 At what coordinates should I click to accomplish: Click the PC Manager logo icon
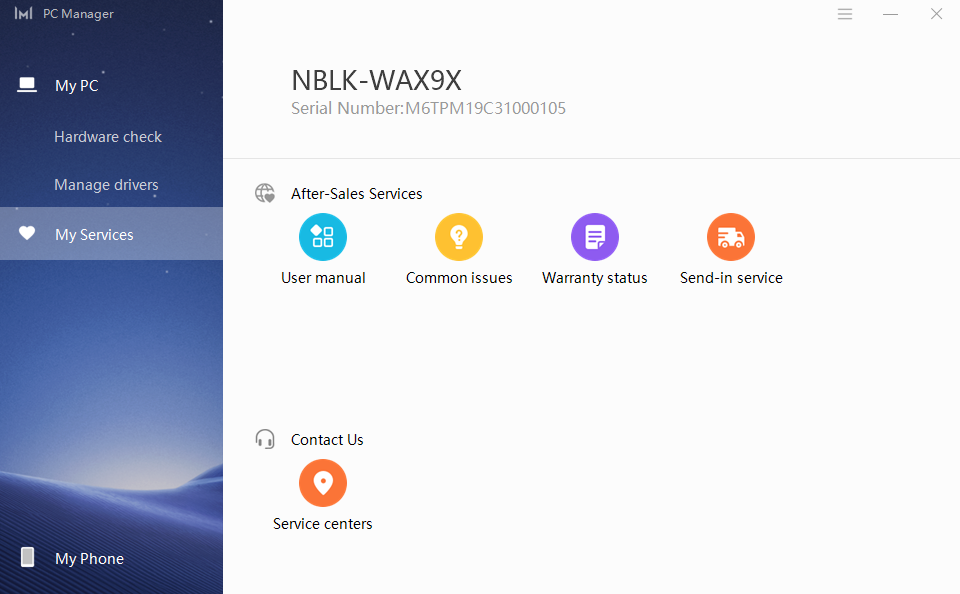(23, 13)
